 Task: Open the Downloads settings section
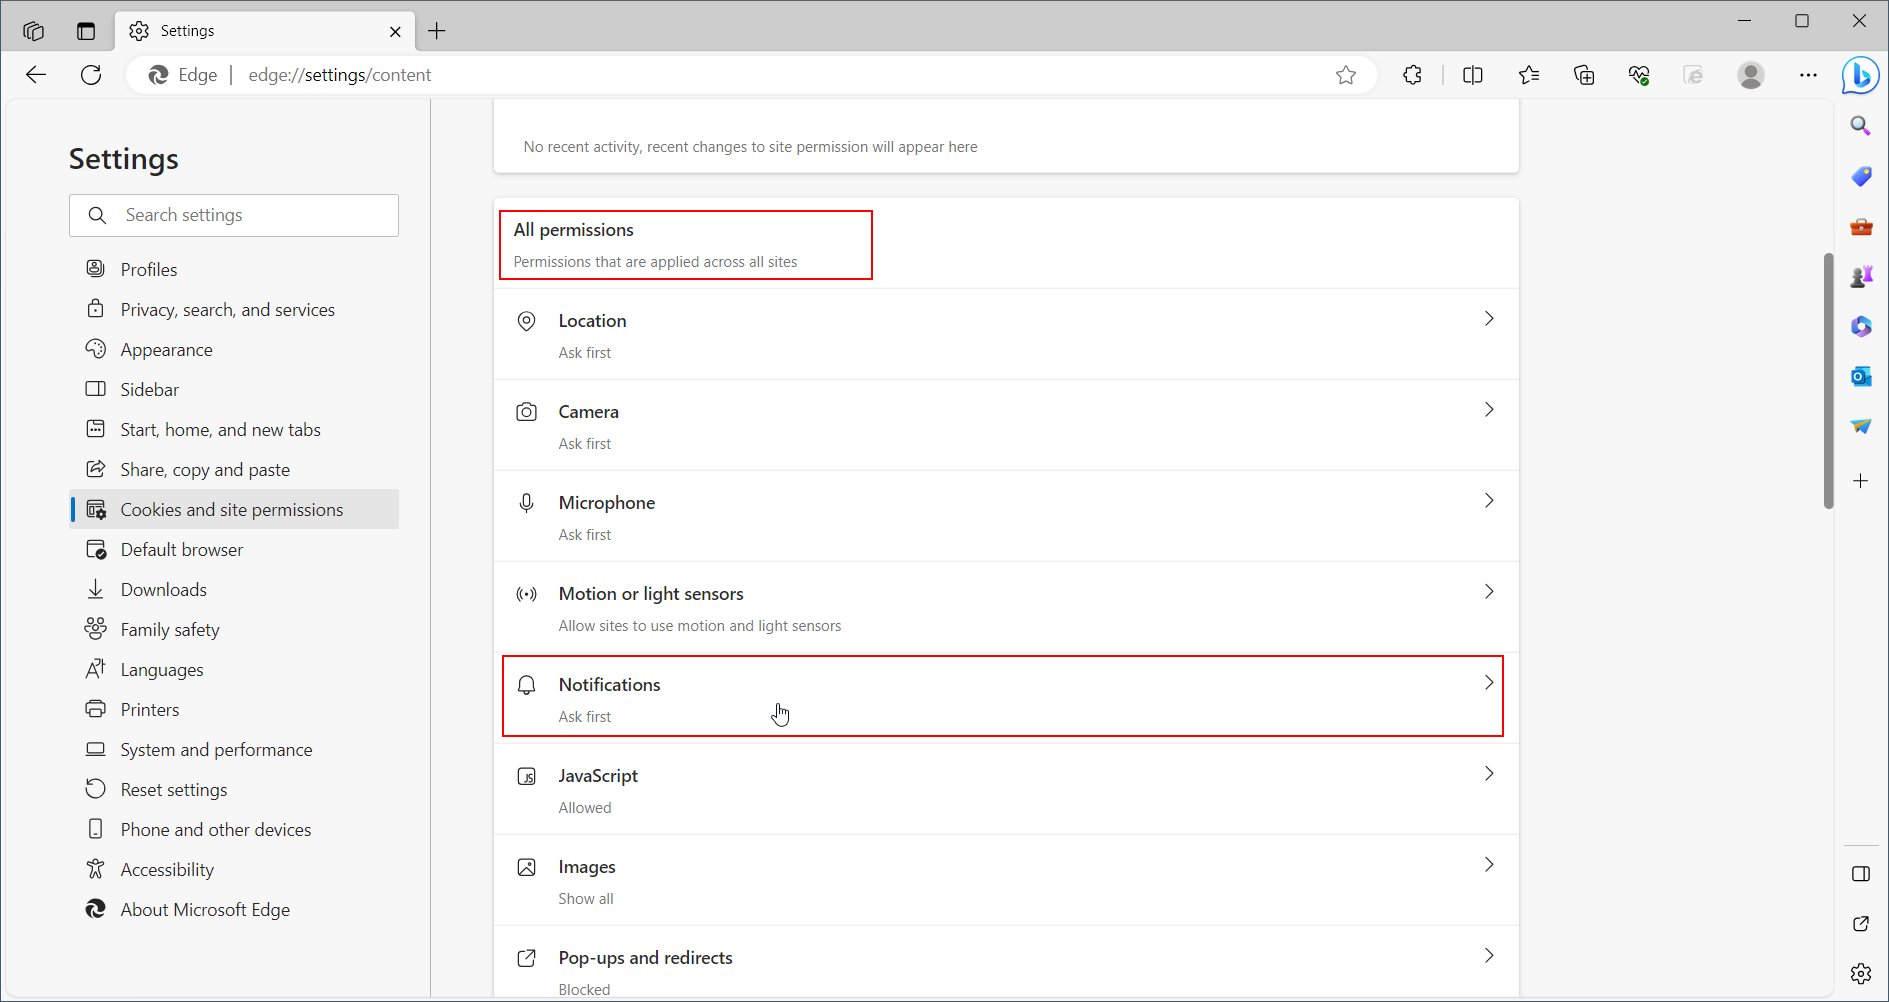point(163,590)
